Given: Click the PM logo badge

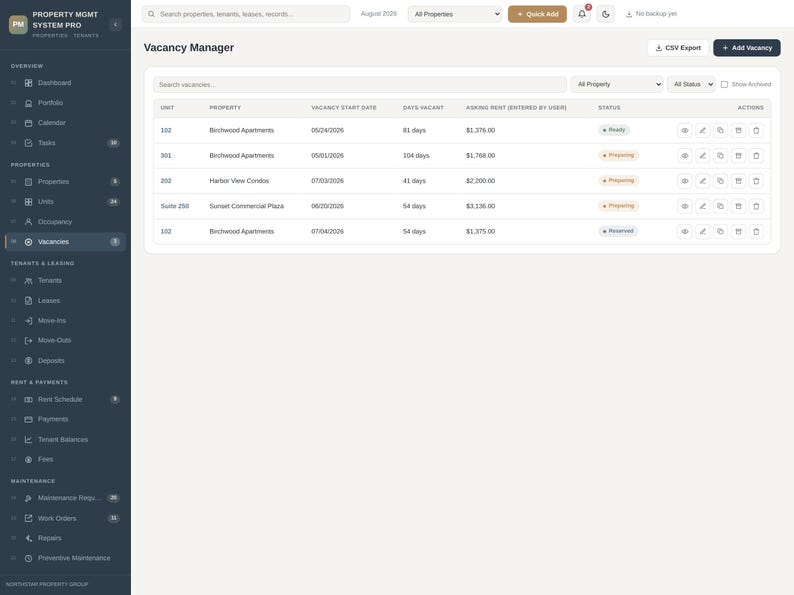Looking at the screenshot, I should coord(18,24).
